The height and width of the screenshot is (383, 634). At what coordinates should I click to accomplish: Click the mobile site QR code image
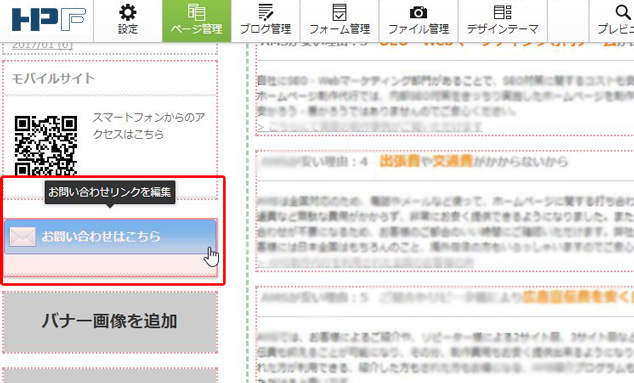46,146
